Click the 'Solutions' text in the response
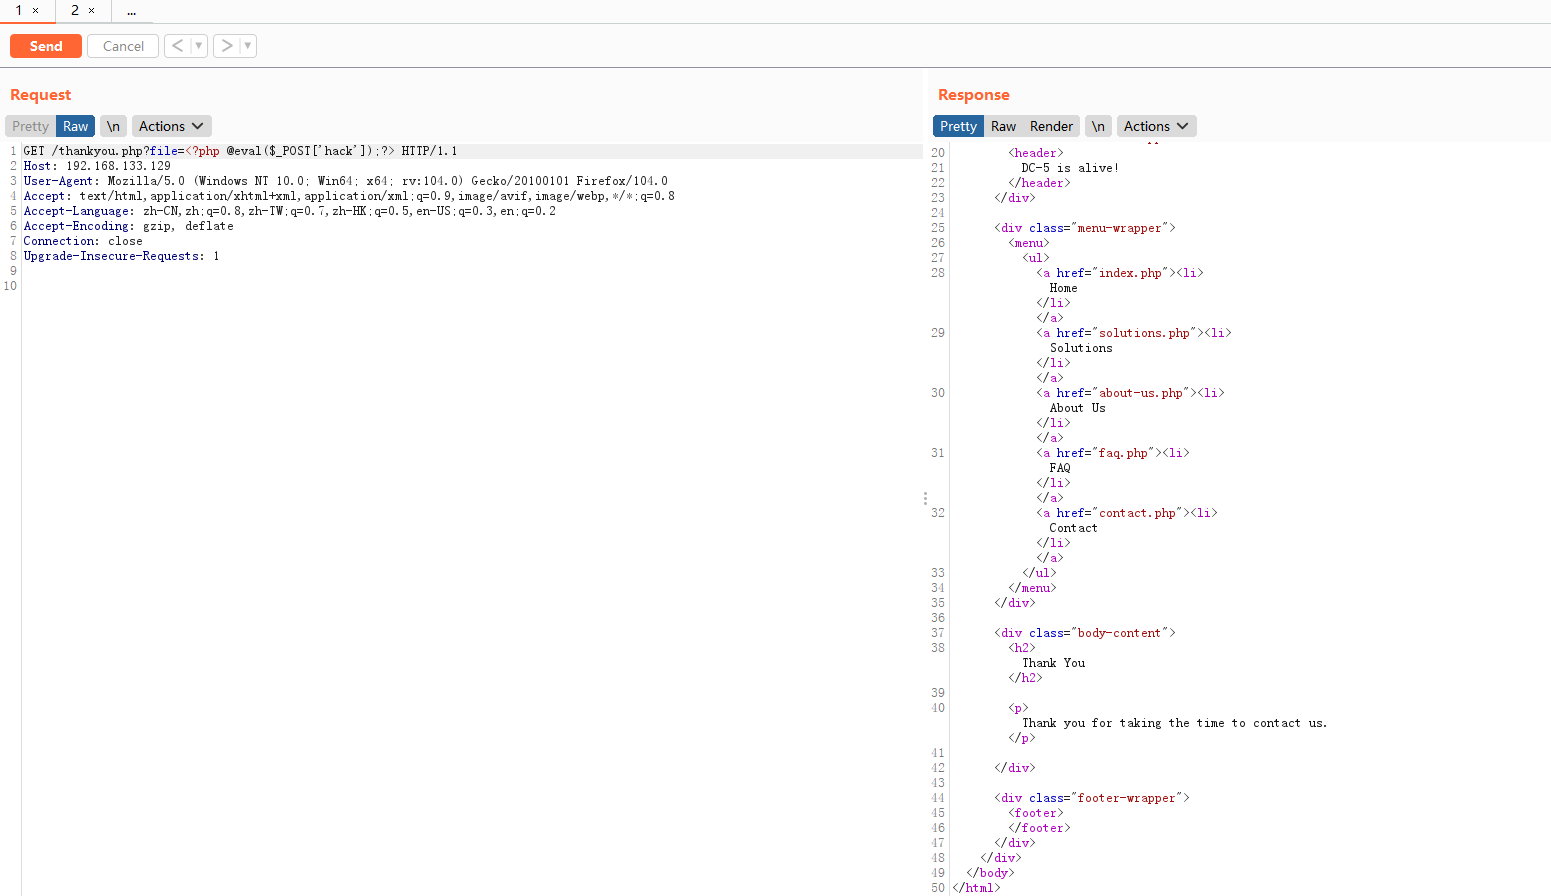The image size is (1551, 896). [1081, 348]
